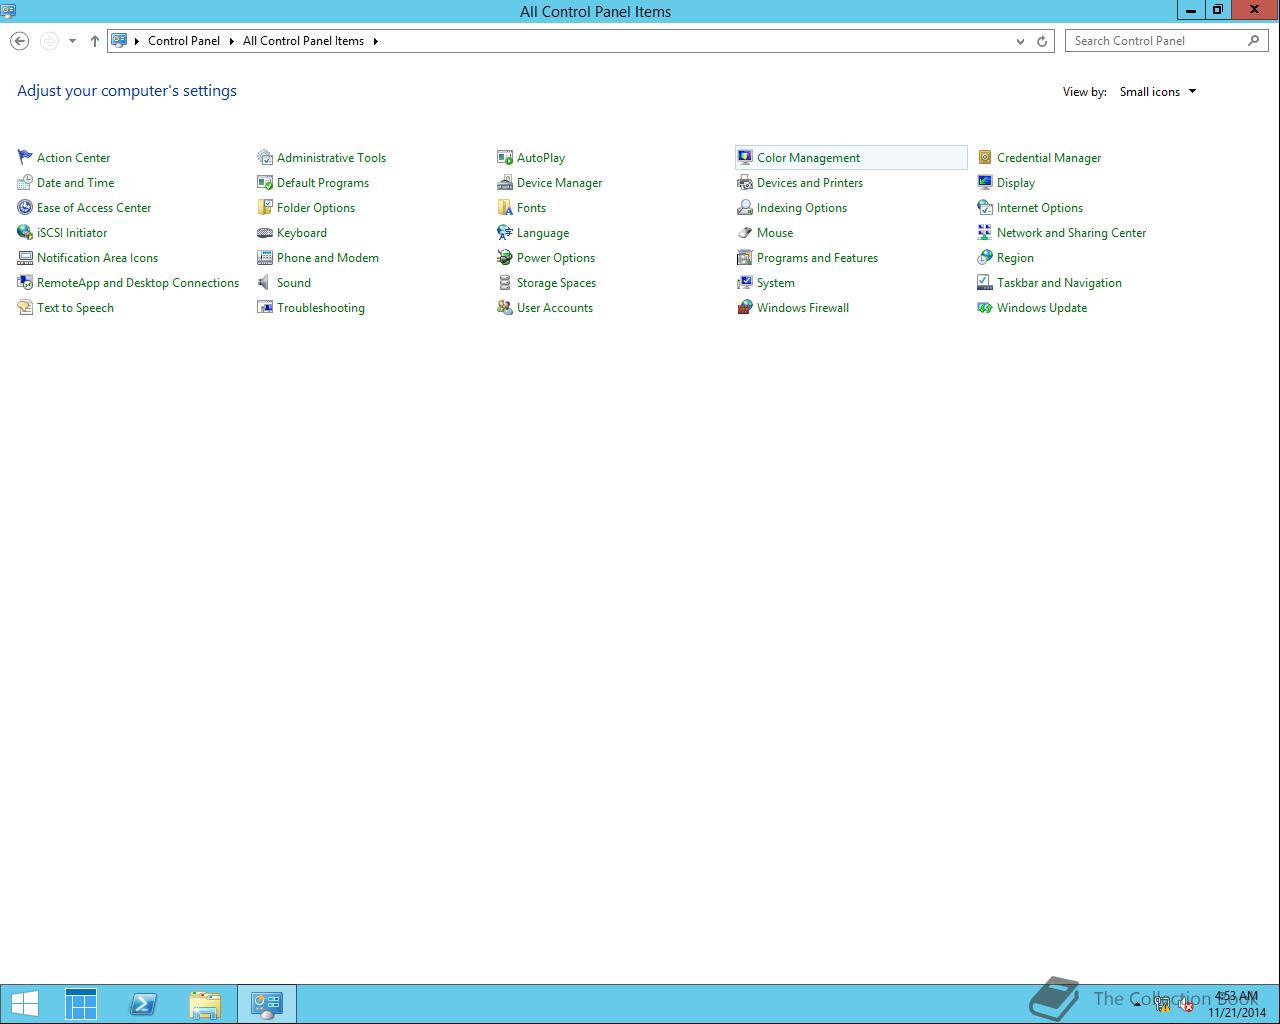Click the User Accounts icon
The image size is (1280, 1024).
point(505,307)
